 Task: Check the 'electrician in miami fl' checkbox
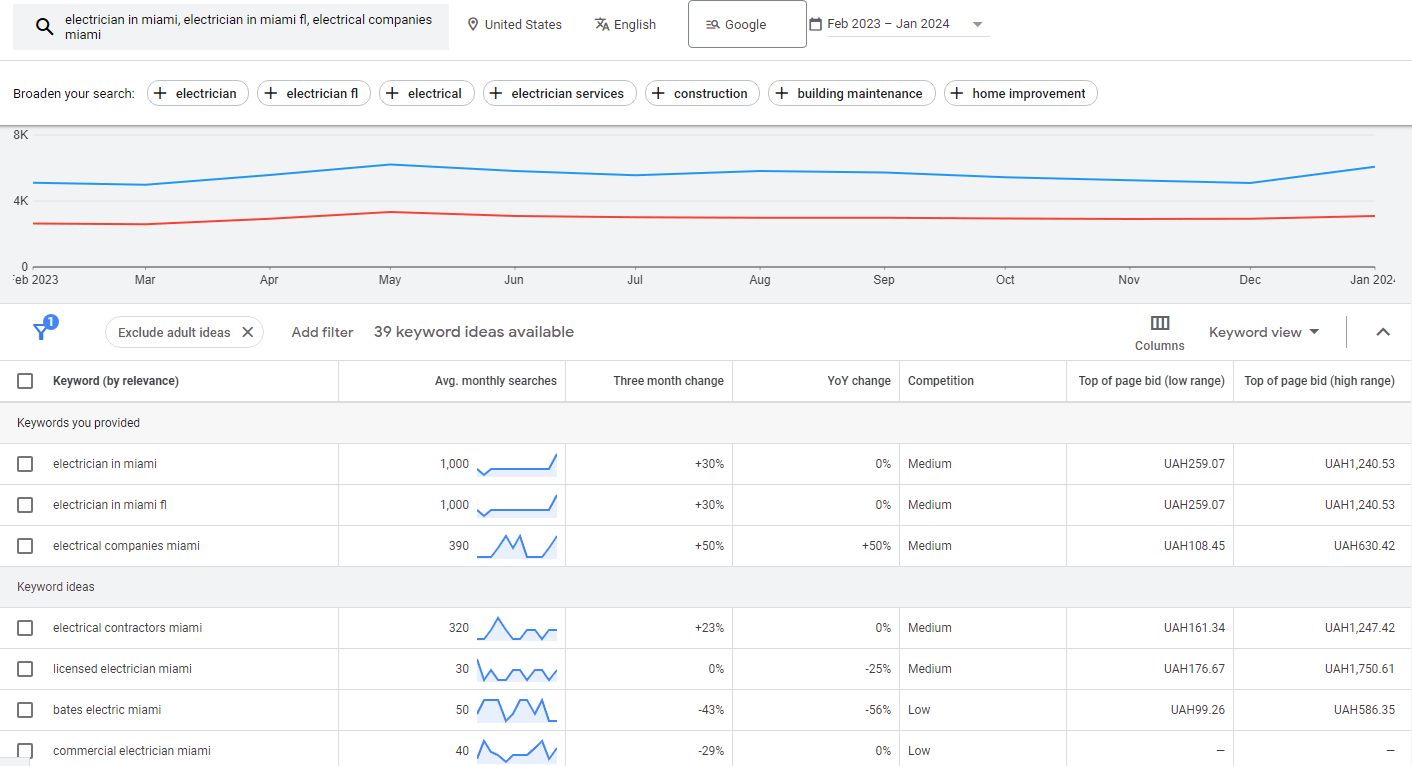(x=25, y=505)
